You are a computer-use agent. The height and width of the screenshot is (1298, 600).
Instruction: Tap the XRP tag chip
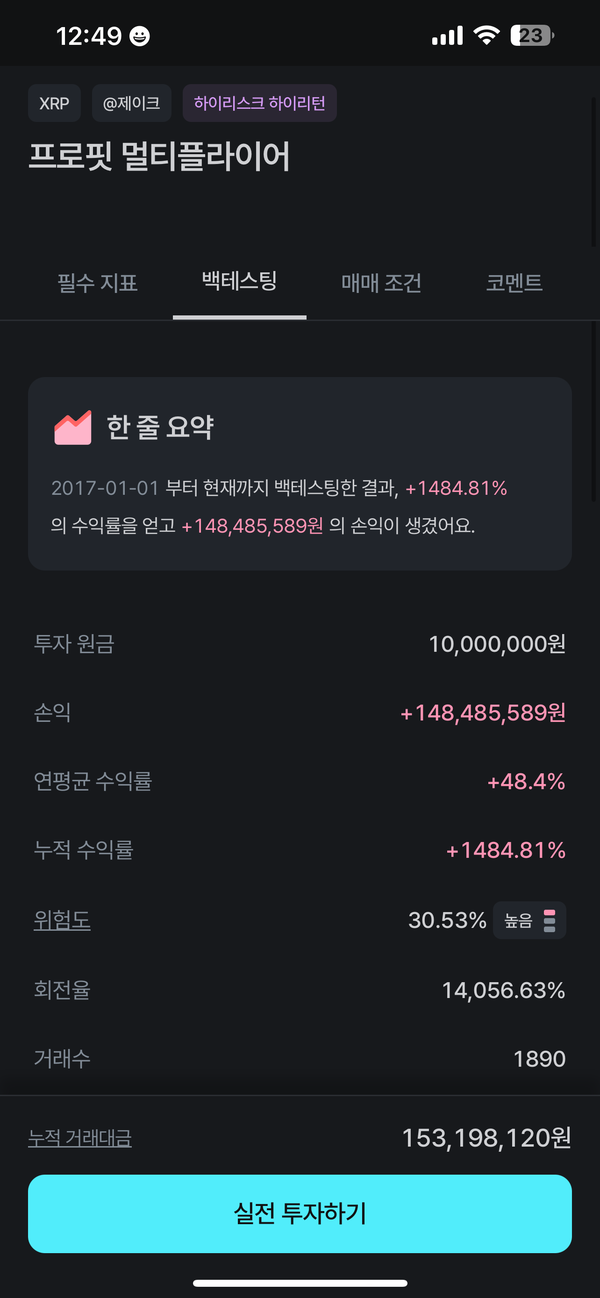pyautogui.click(x=54, y=103)
